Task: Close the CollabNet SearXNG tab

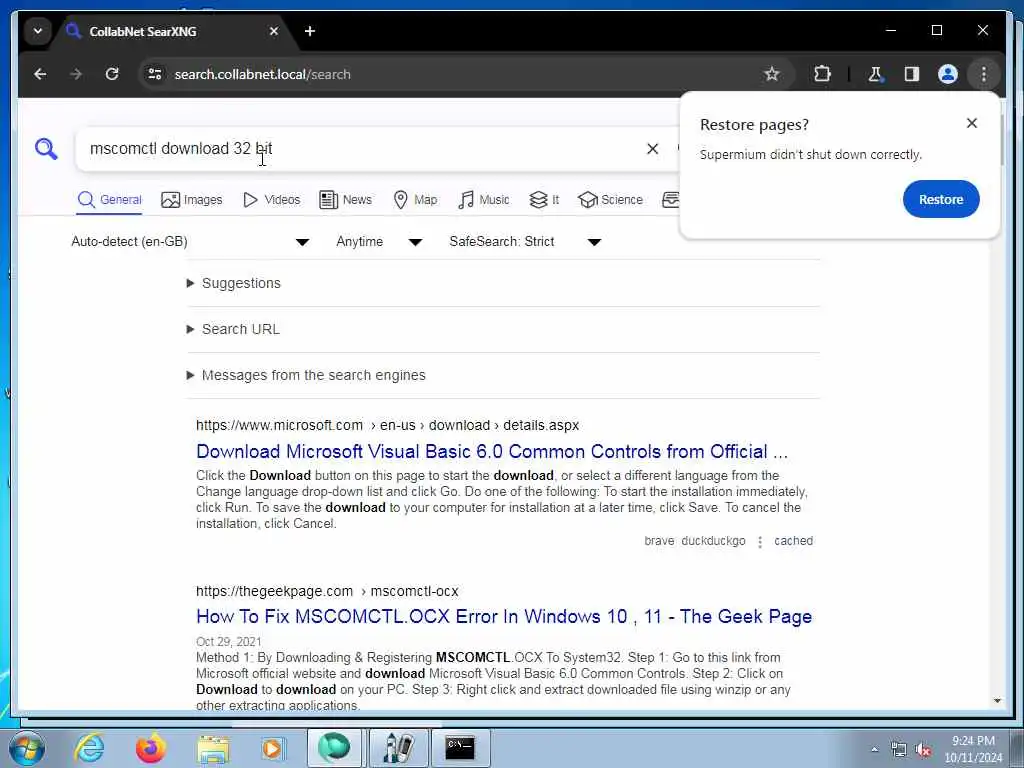Action: (x=274, y=31)
